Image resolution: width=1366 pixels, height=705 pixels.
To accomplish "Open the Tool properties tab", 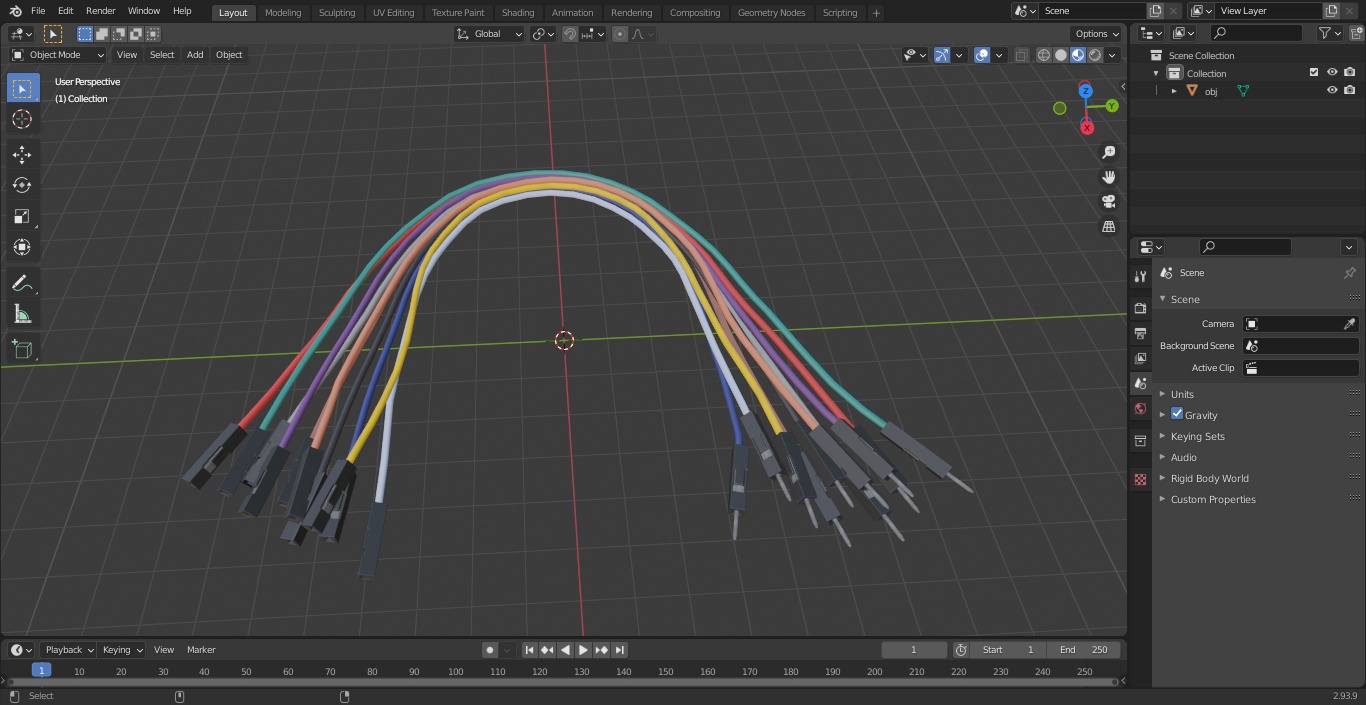I will (1140, 276).
